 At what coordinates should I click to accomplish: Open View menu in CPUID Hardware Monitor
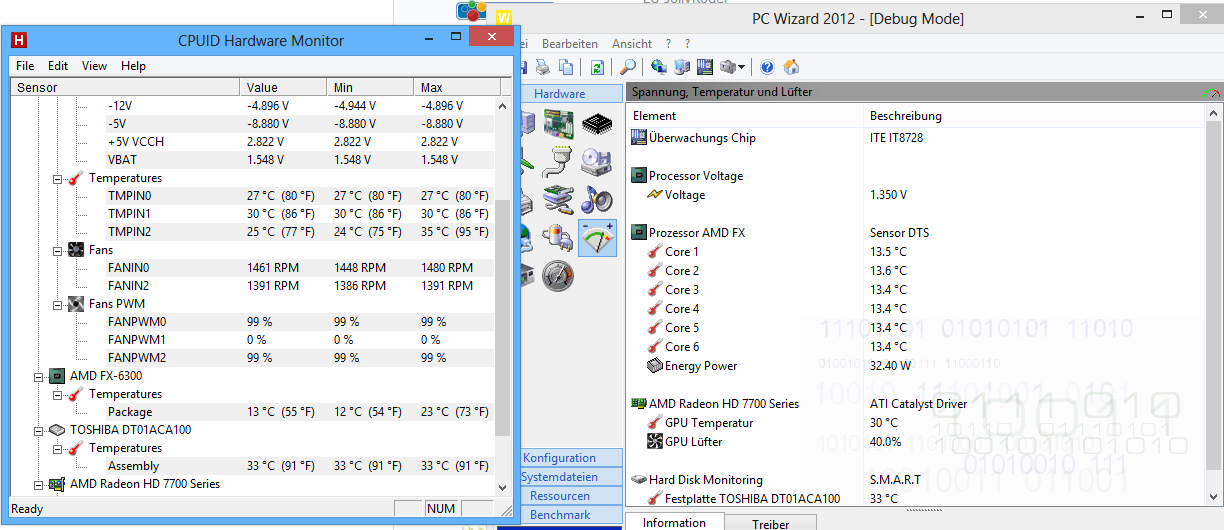(94, 66)
